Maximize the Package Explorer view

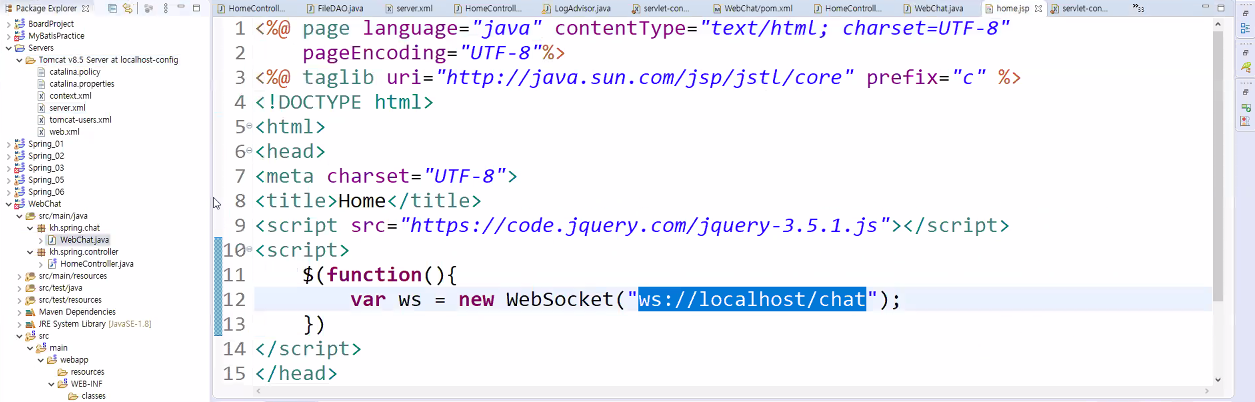tap(198, 8)
